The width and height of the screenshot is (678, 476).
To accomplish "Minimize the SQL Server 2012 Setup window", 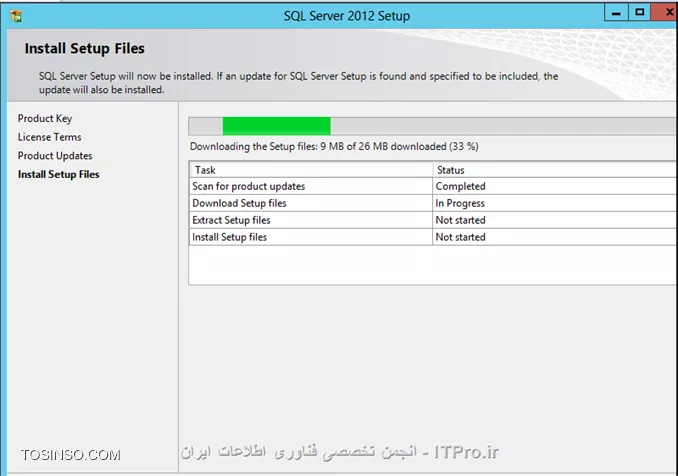I will pos(616,13).
